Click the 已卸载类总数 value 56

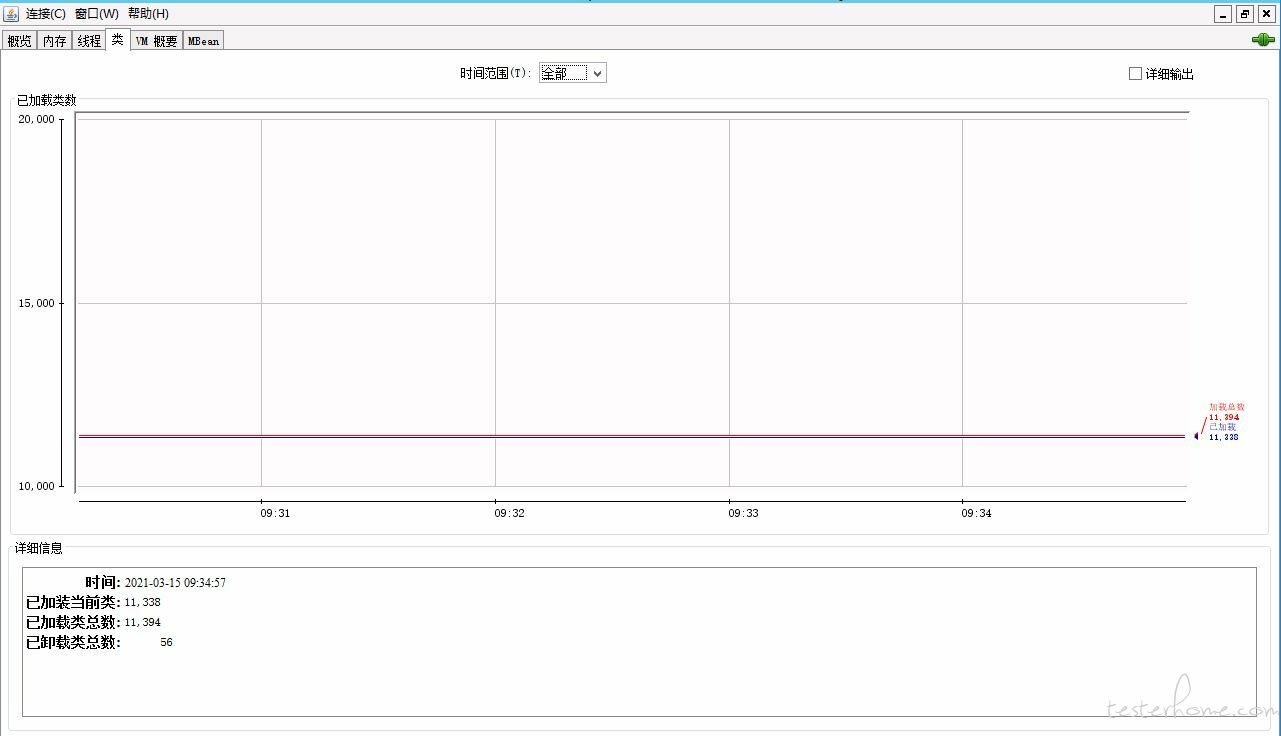(166, 642)
